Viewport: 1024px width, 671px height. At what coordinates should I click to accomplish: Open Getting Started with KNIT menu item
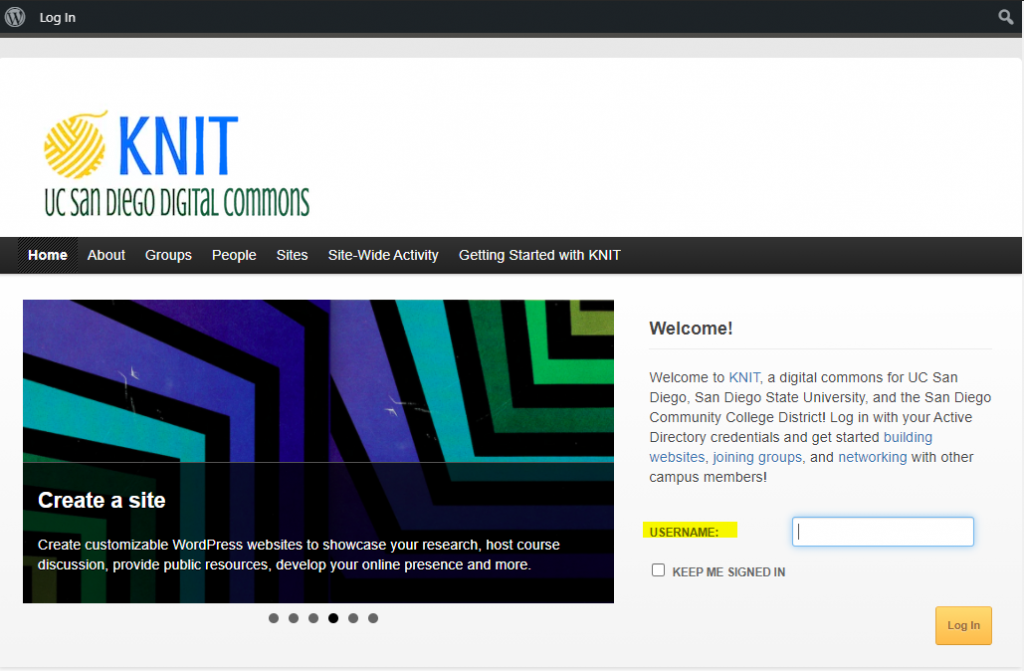[x=539, y=255]
